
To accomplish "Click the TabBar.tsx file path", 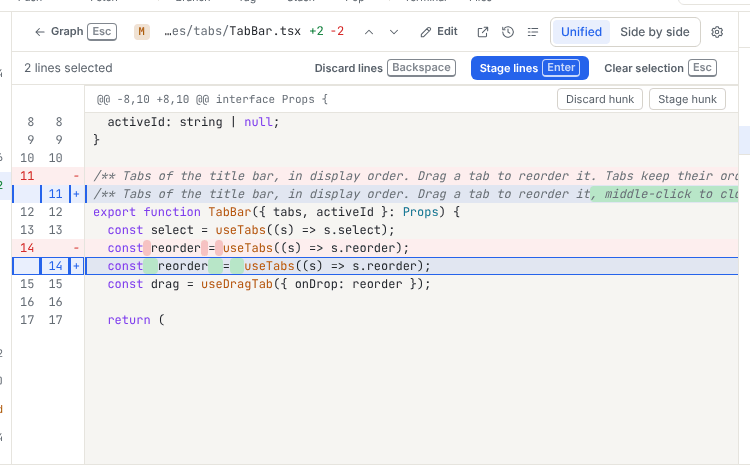I will (x=232, y=32).
